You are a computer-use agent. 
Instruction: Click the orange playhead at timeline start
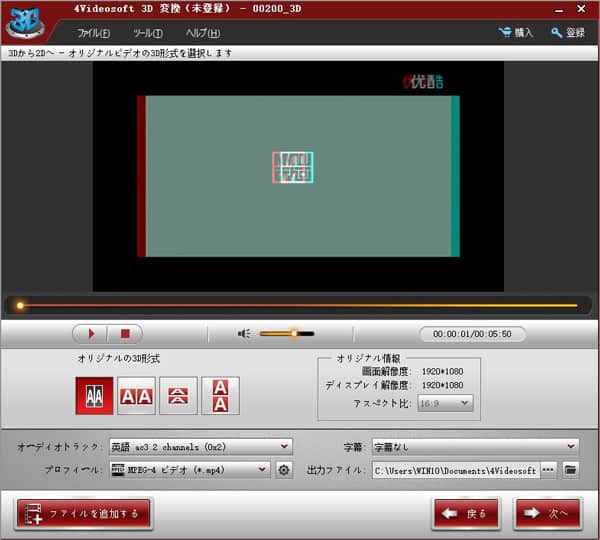tap(20, 305)
